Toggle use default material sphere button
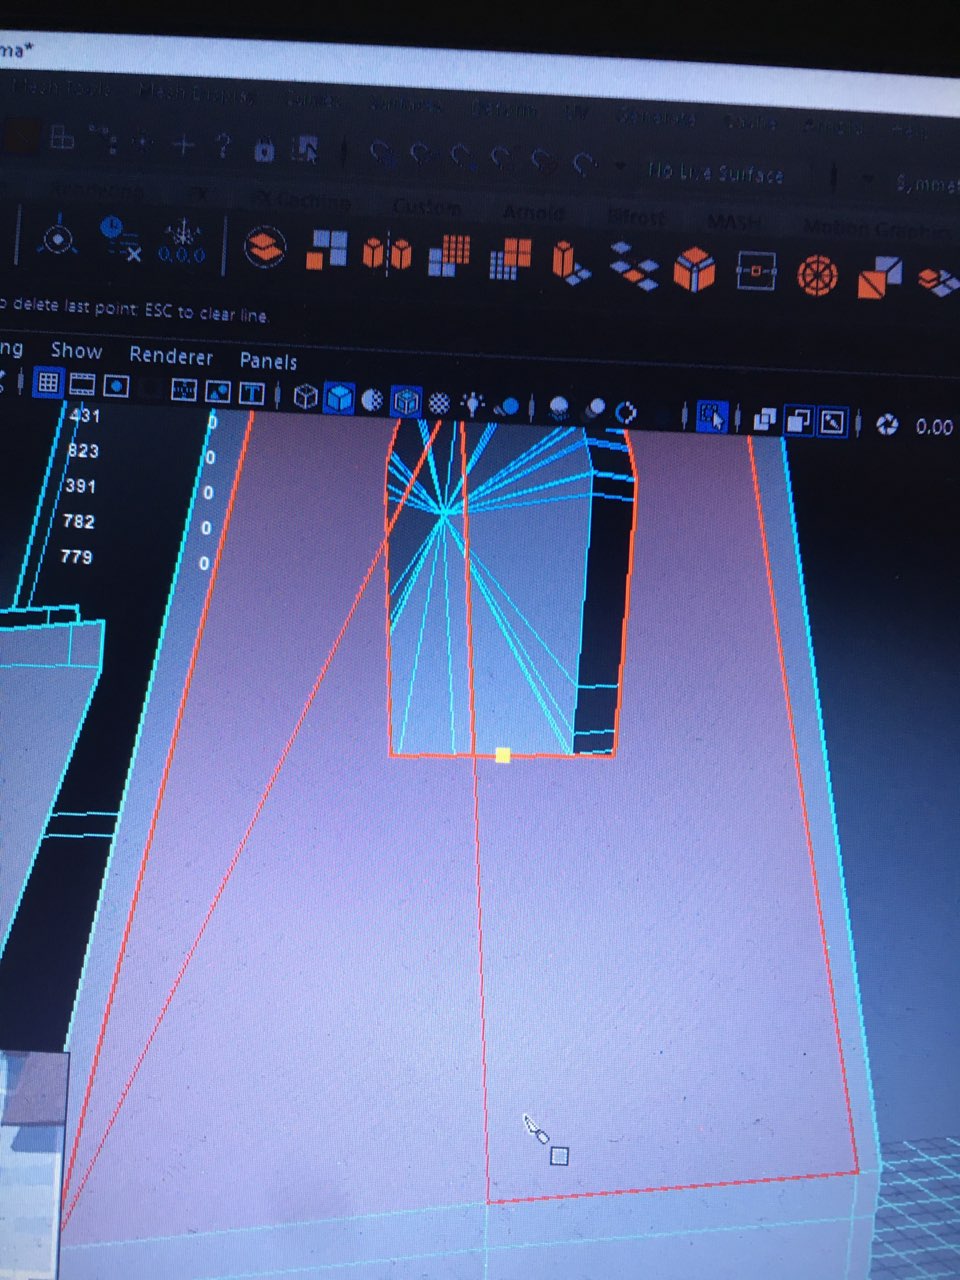Image resolution: width=960 pixels, height=1280 pixels. (x=372, y=400)
